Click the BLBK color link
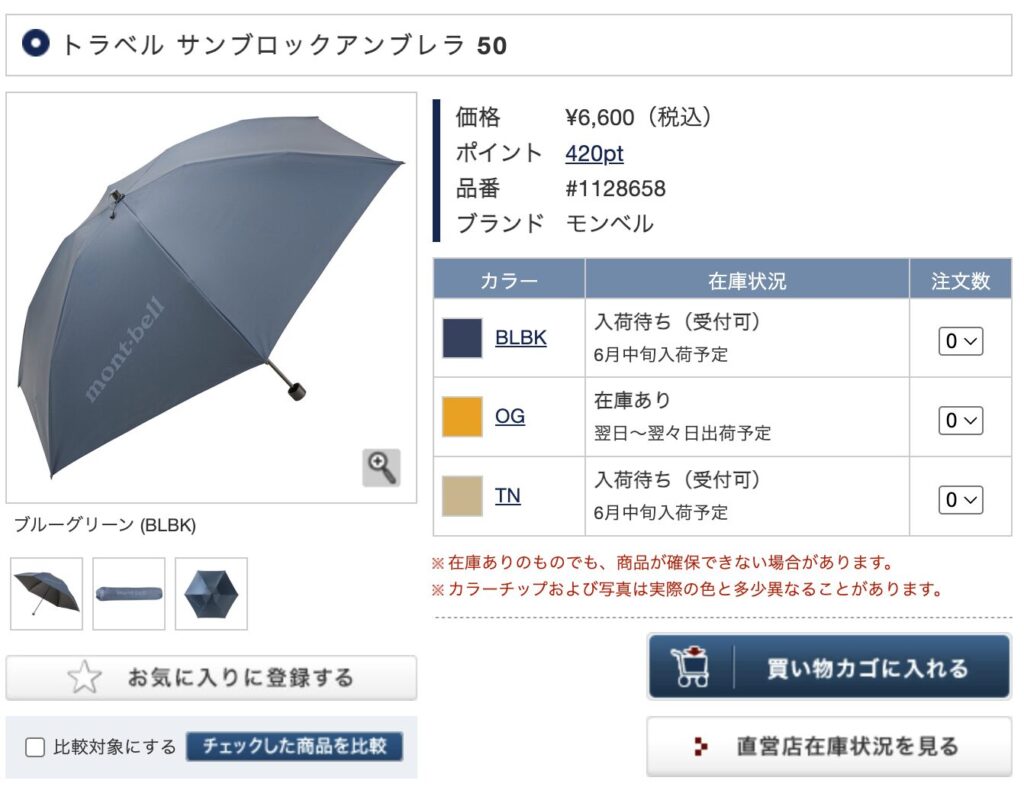 point(521,338)
